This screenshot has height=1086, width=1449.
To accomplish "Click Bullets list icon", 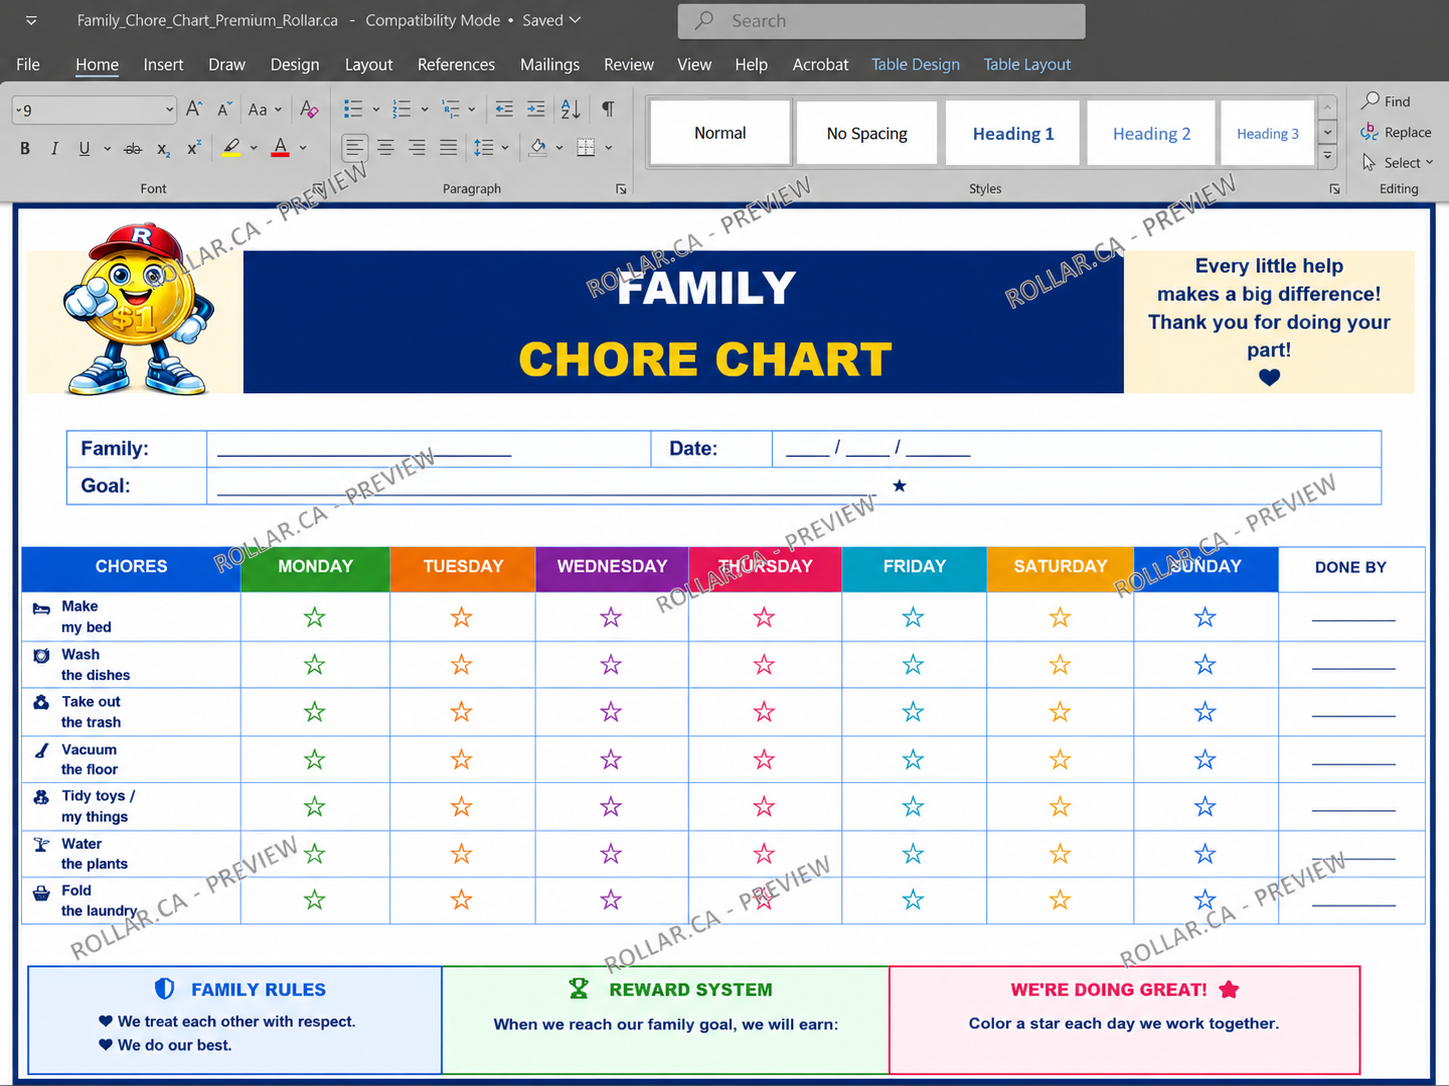I will (x=353, y=109).
